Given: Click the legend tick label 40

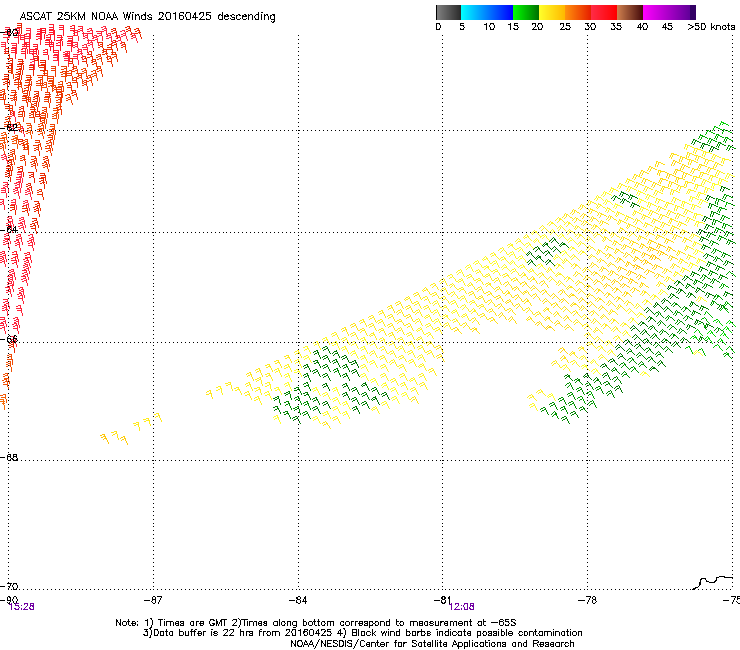Looking at the screenshot, I should click(642, 27).
